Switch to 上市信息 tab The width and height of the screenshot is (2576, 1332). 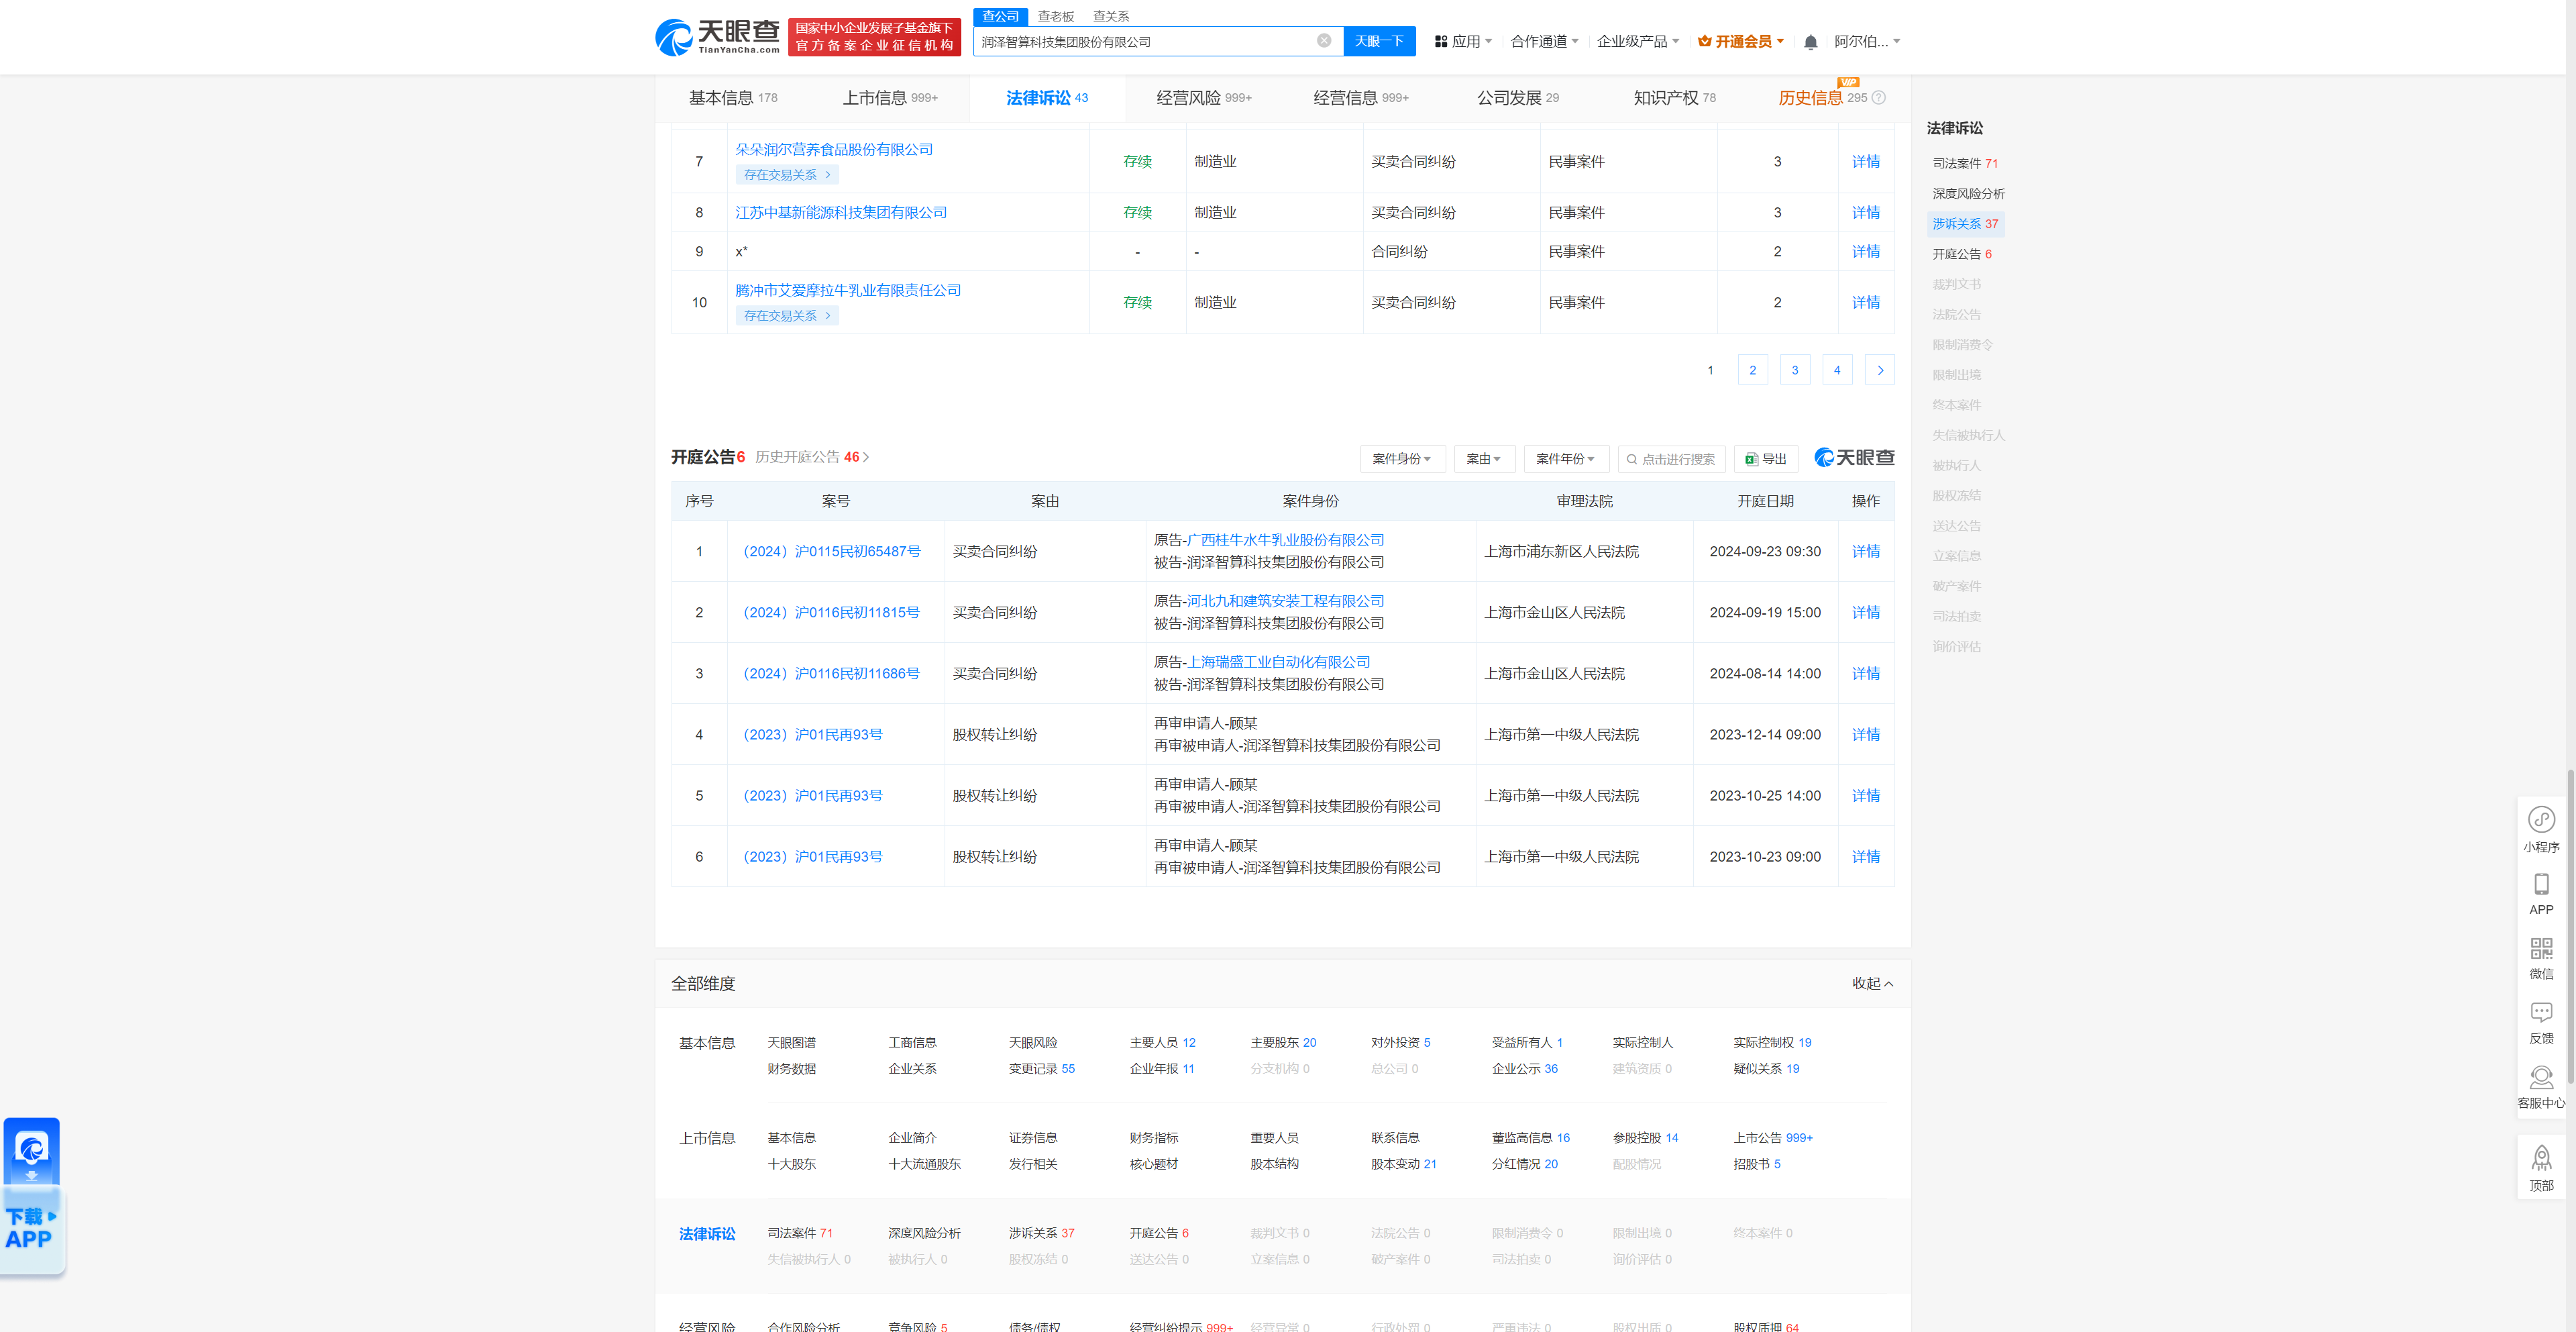pos(890,98)
